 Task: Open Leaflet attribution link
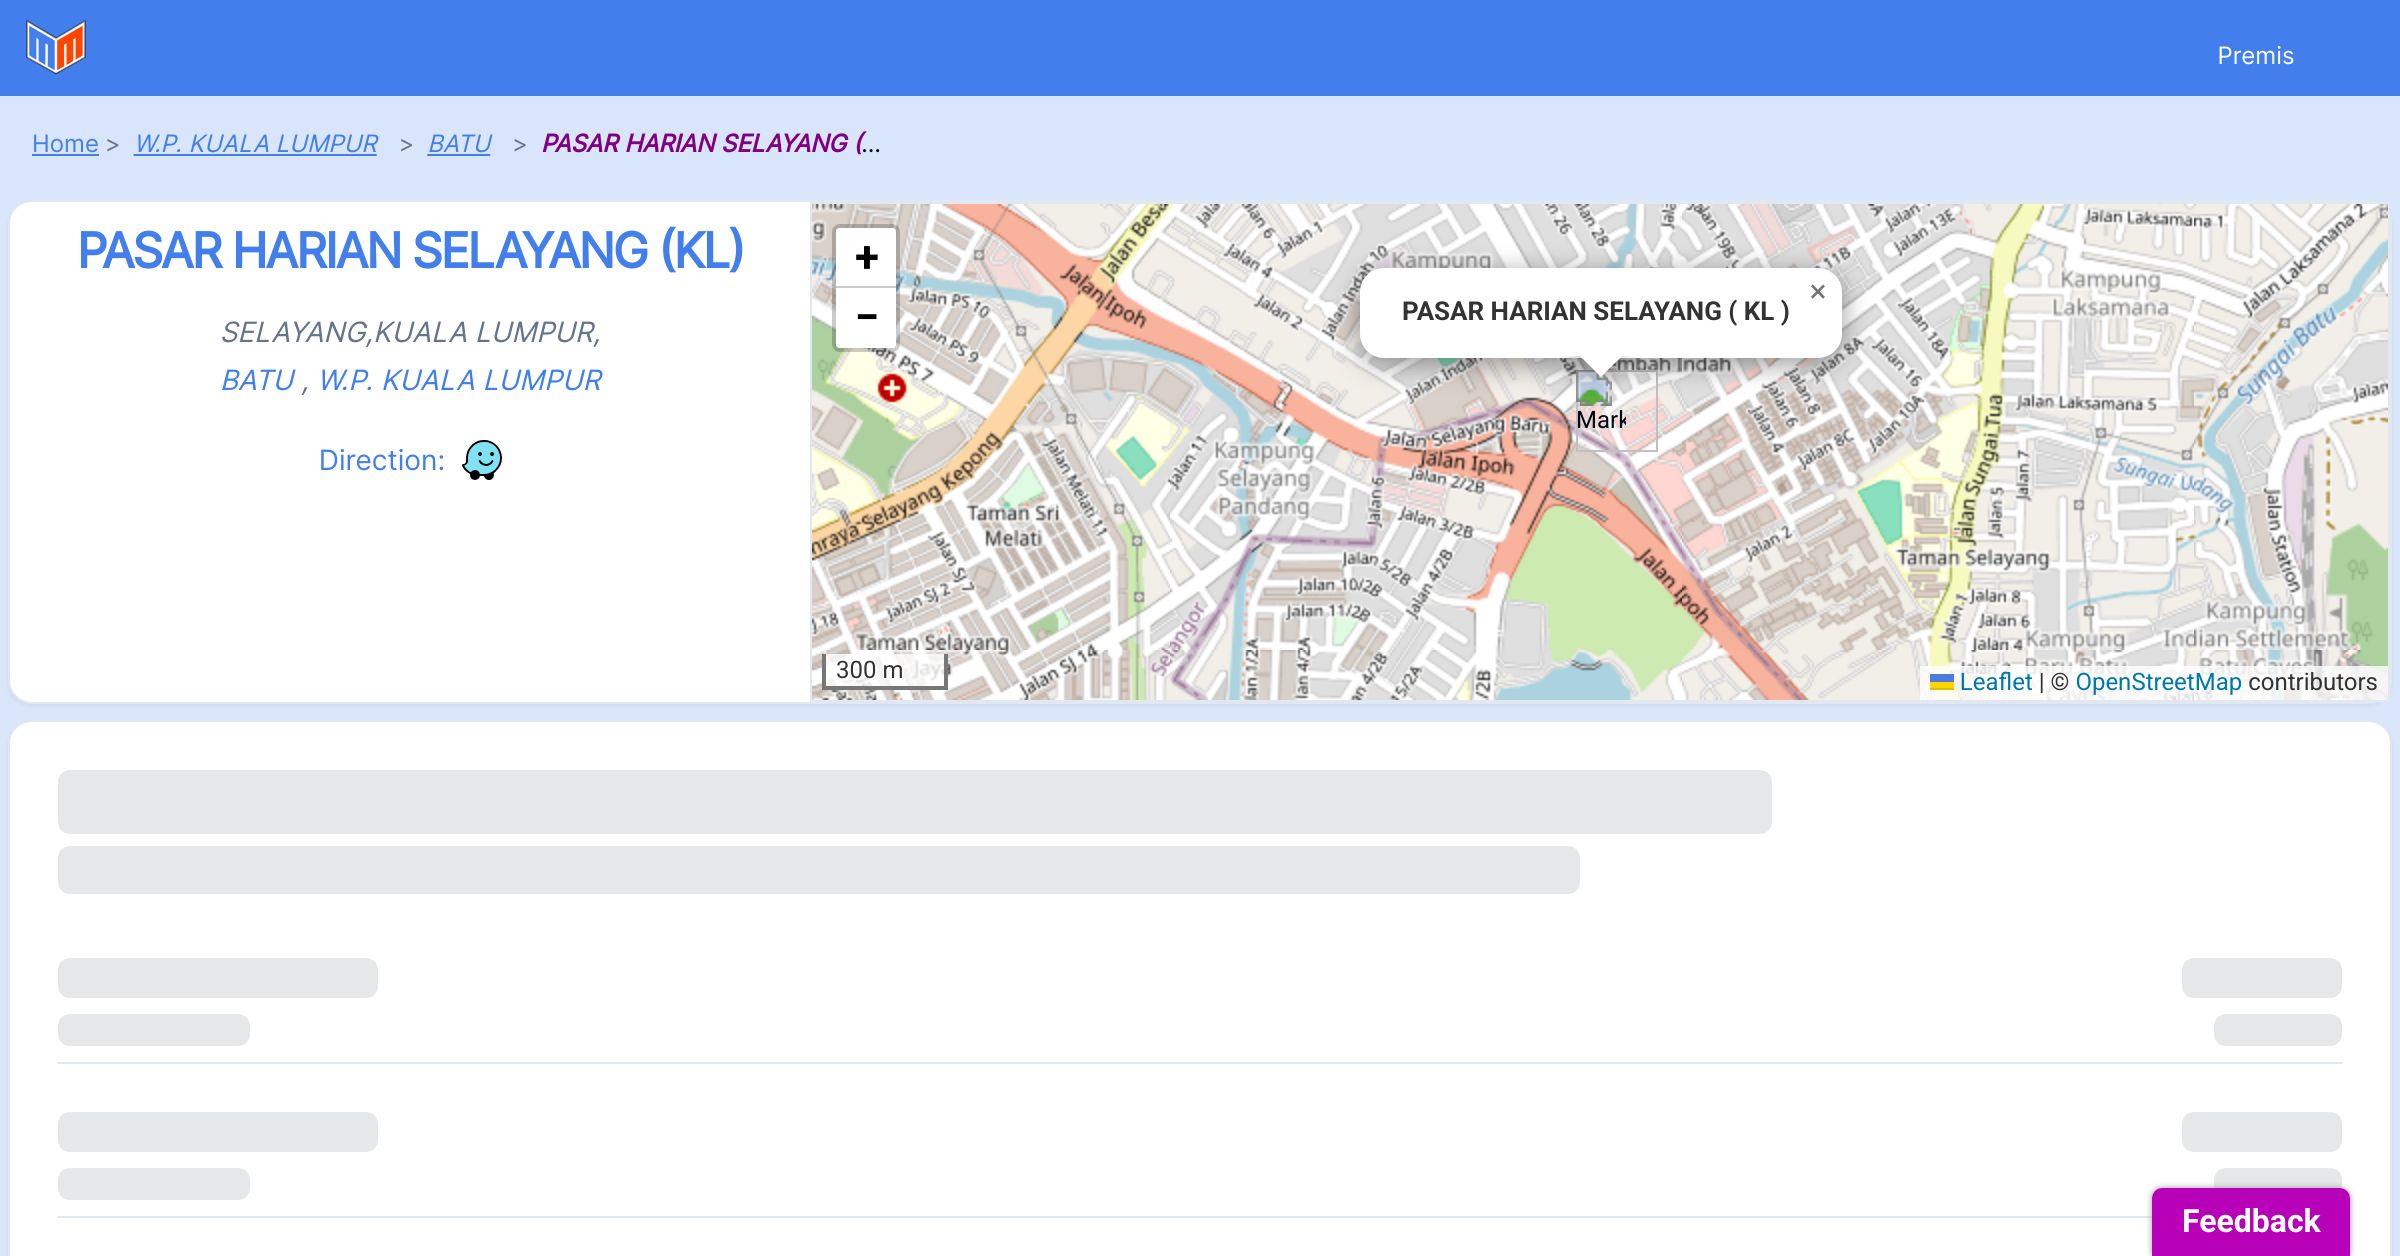pyautogui.click(x=1995, y=682)
